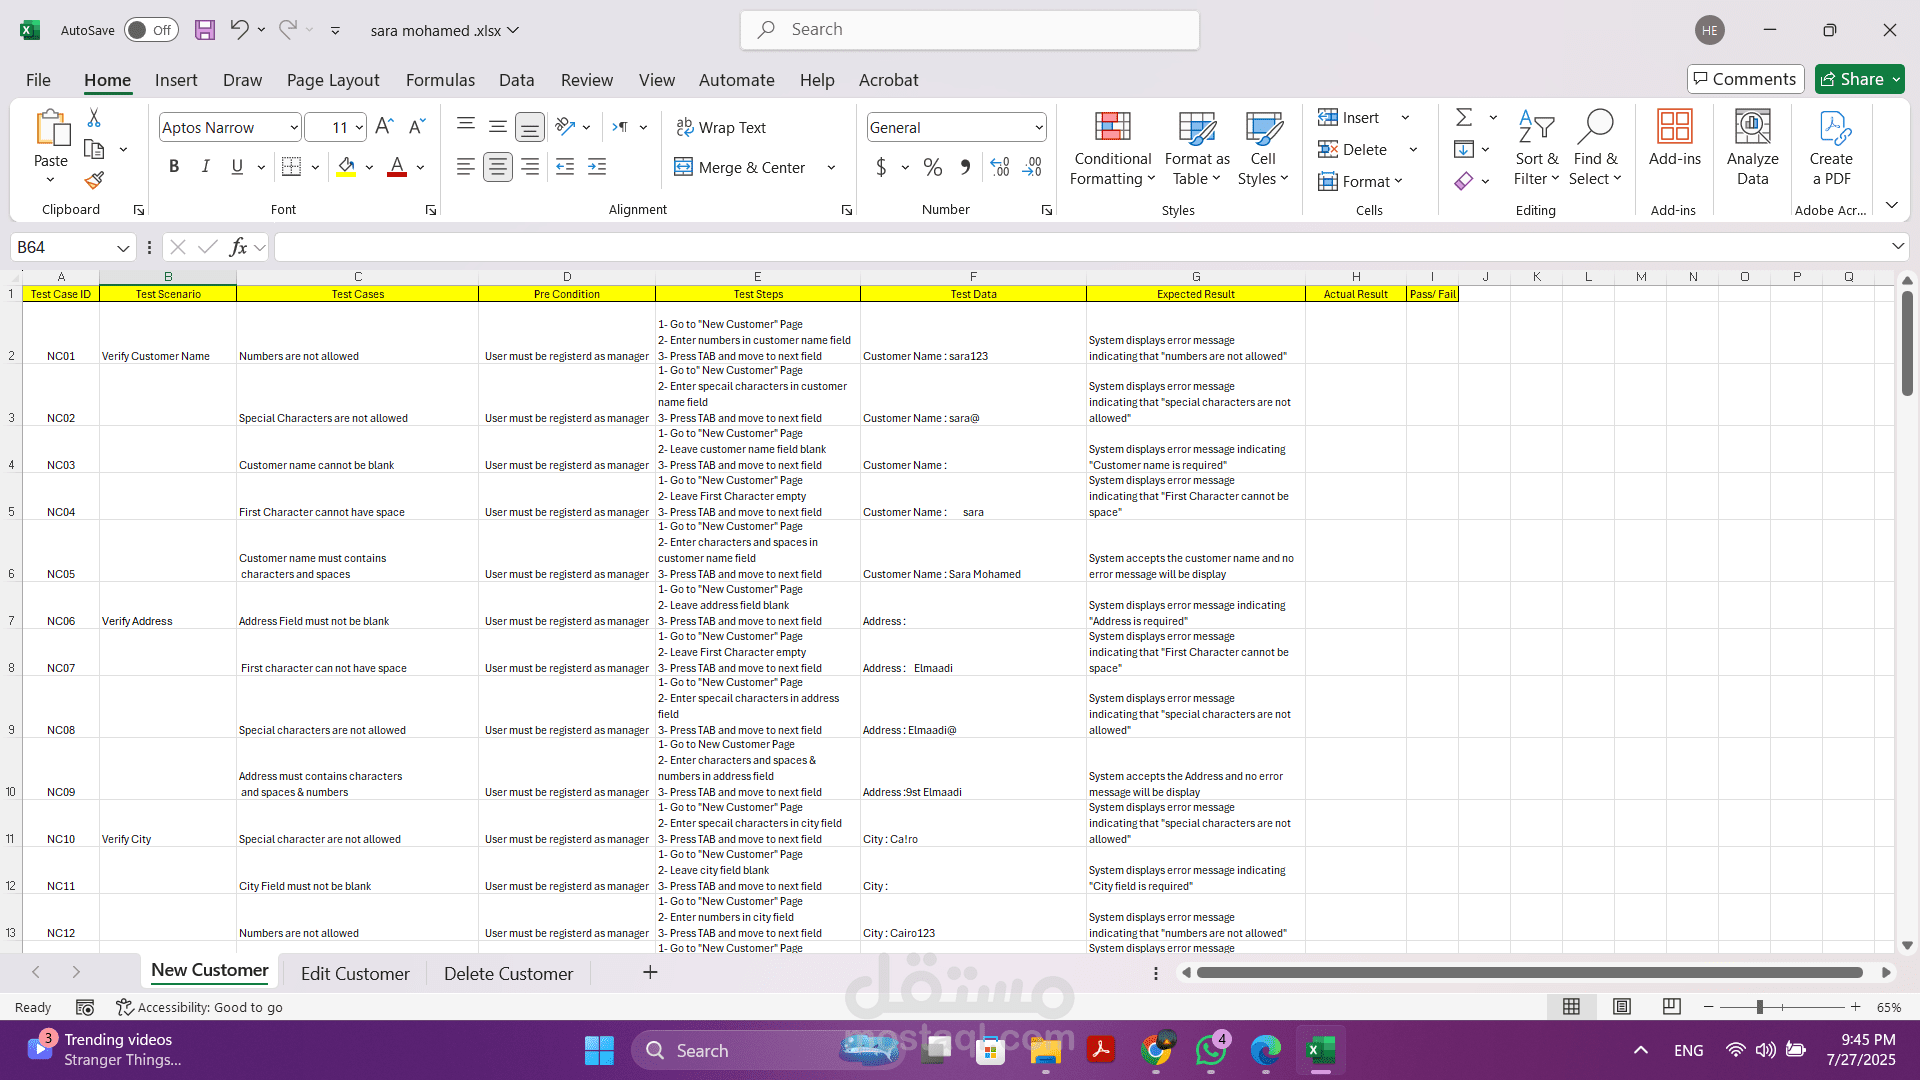Toggle Bold formatting
1920x1080 pixels.
click(174, 167)
